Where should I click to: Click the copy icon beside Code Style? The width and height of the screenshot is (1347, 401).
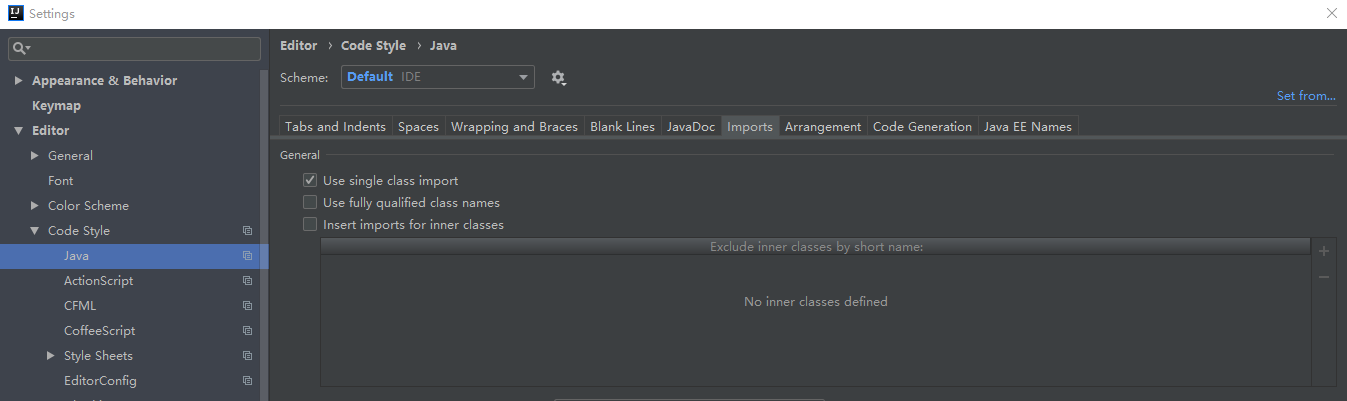247,231
